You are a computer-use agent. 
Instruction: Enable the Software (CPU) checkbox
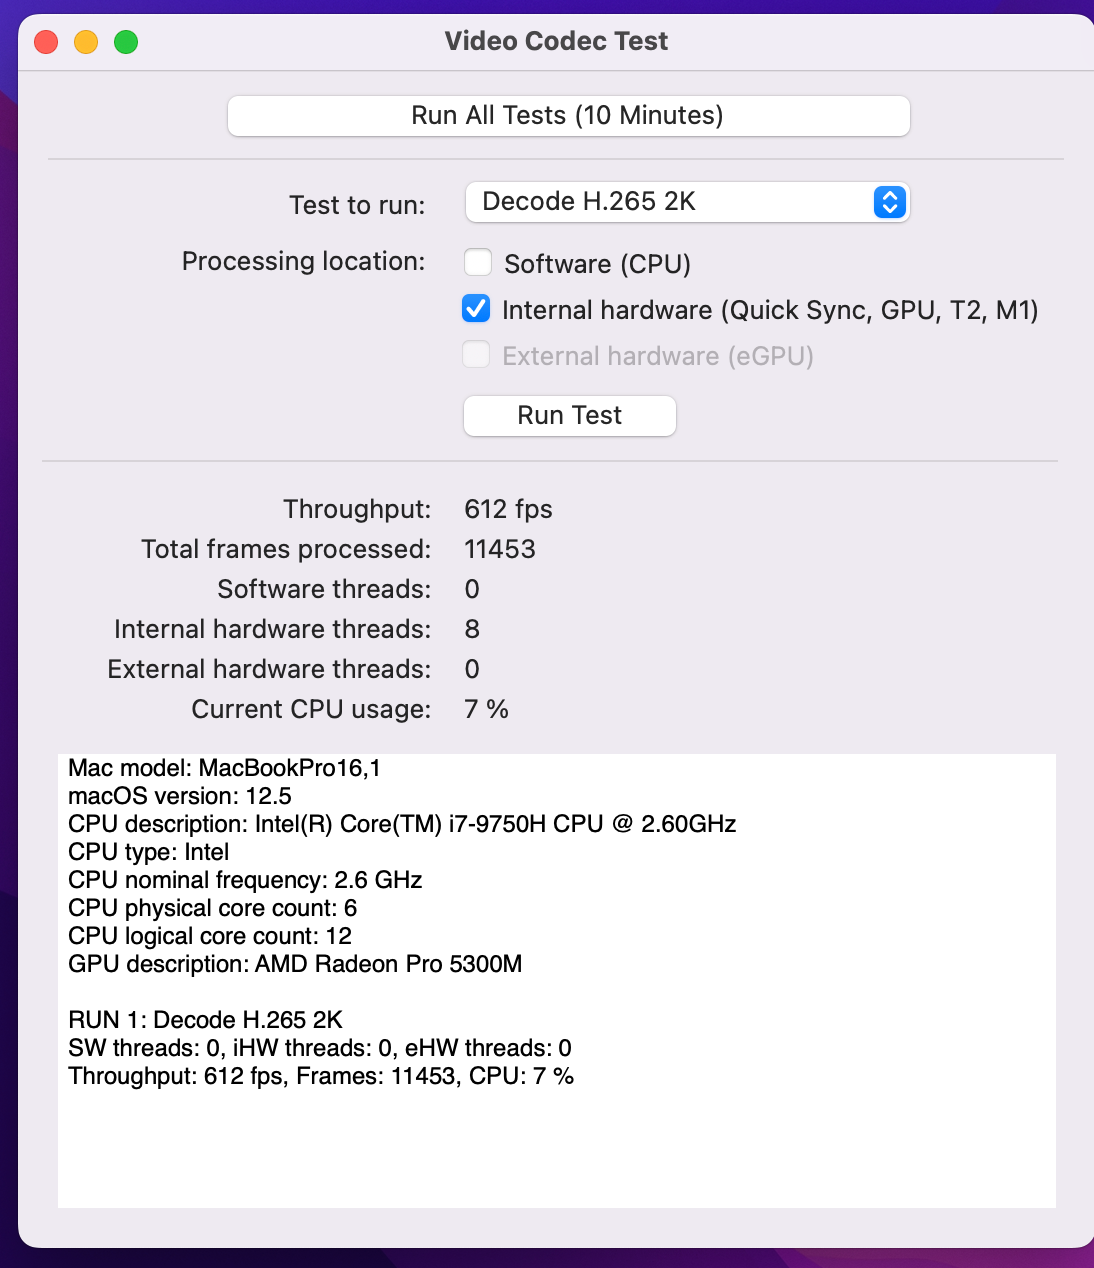(478, 263)
